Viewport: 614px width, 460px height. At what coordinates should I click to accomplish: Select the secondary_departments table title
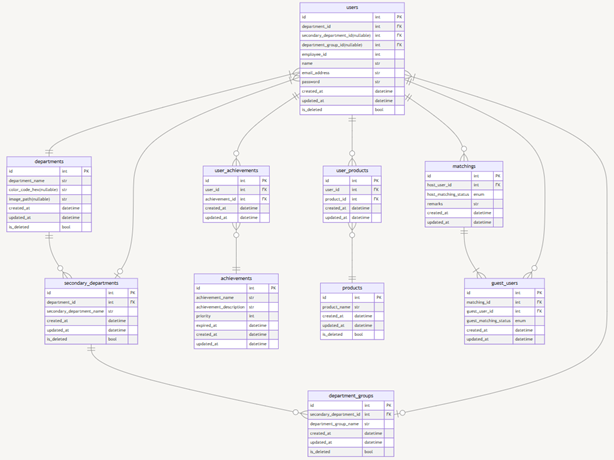pos(91,283)
